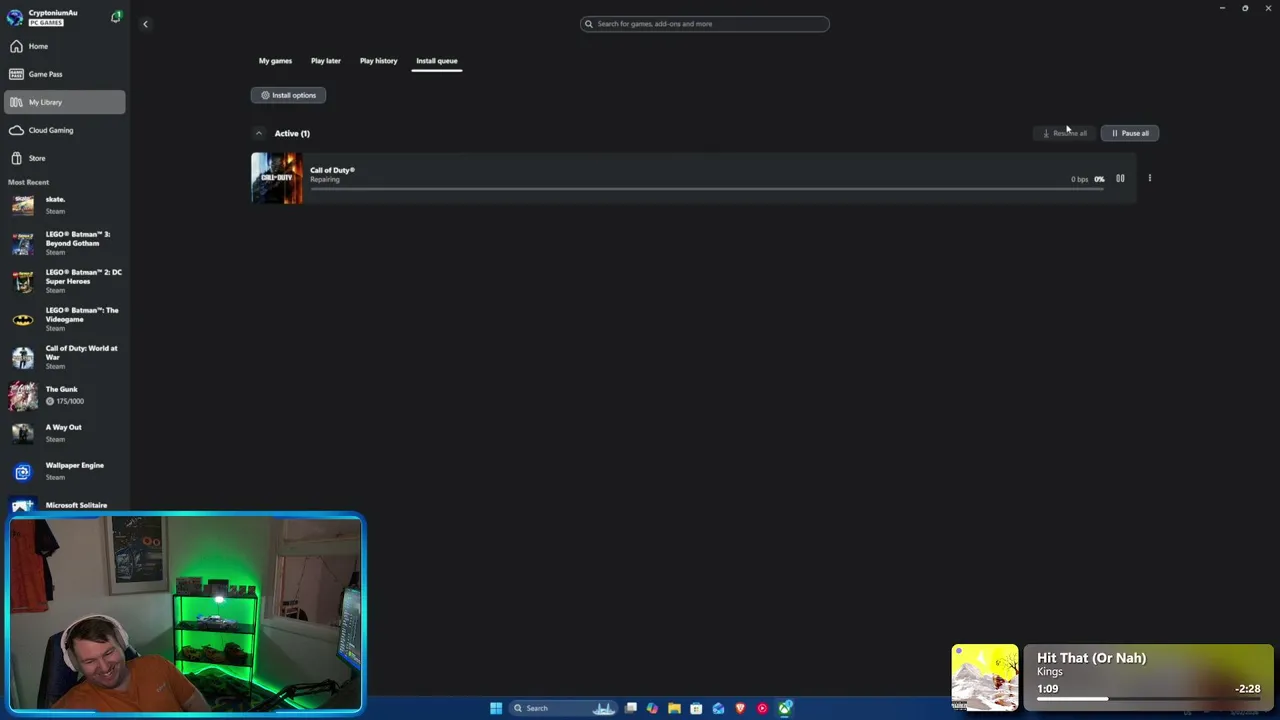Click the Call of Duty® title
The height and width of the screenshot is (720, 1280).
point(332,170)
